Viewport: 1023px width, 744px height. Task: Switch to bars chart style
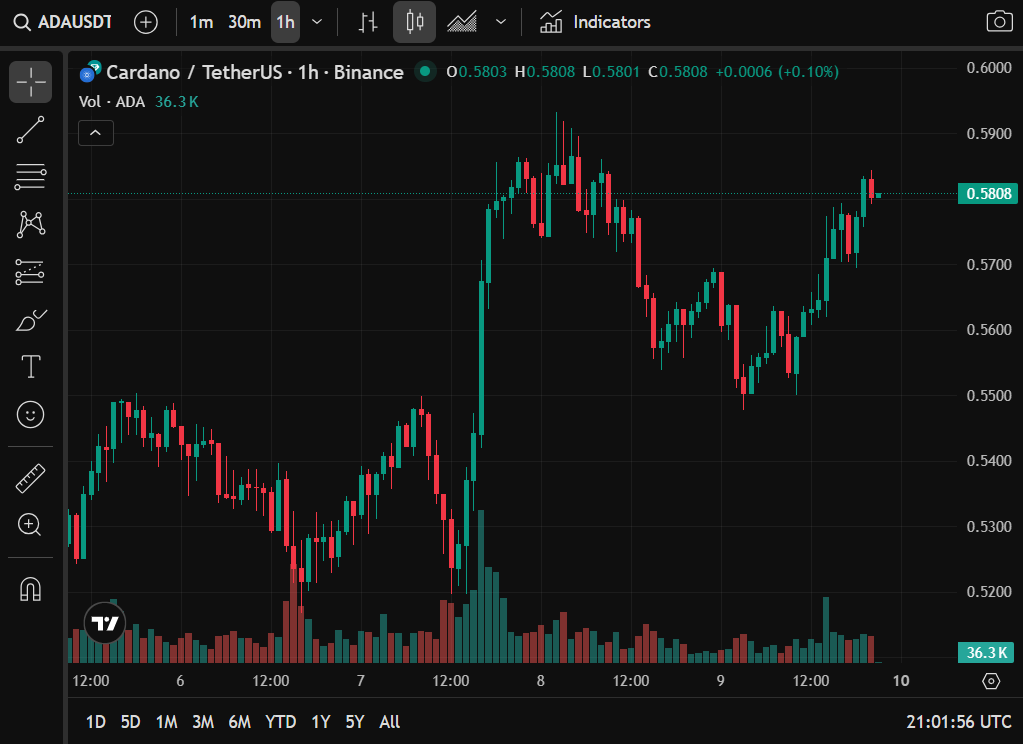tap(369, 22)
